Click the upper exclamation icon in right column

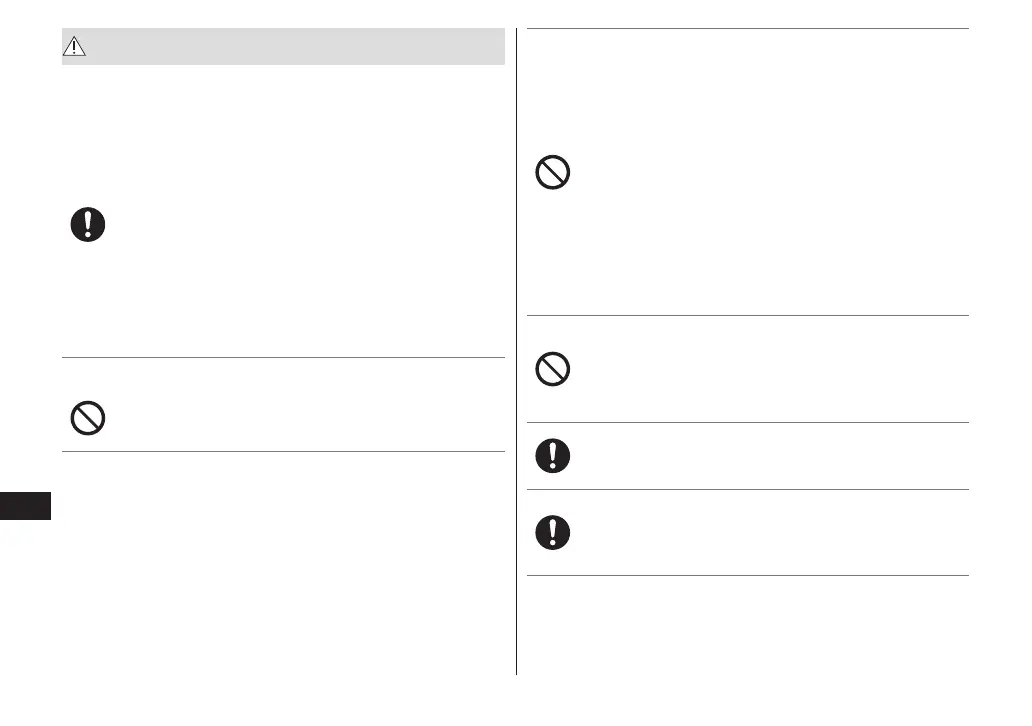[553, 456]
